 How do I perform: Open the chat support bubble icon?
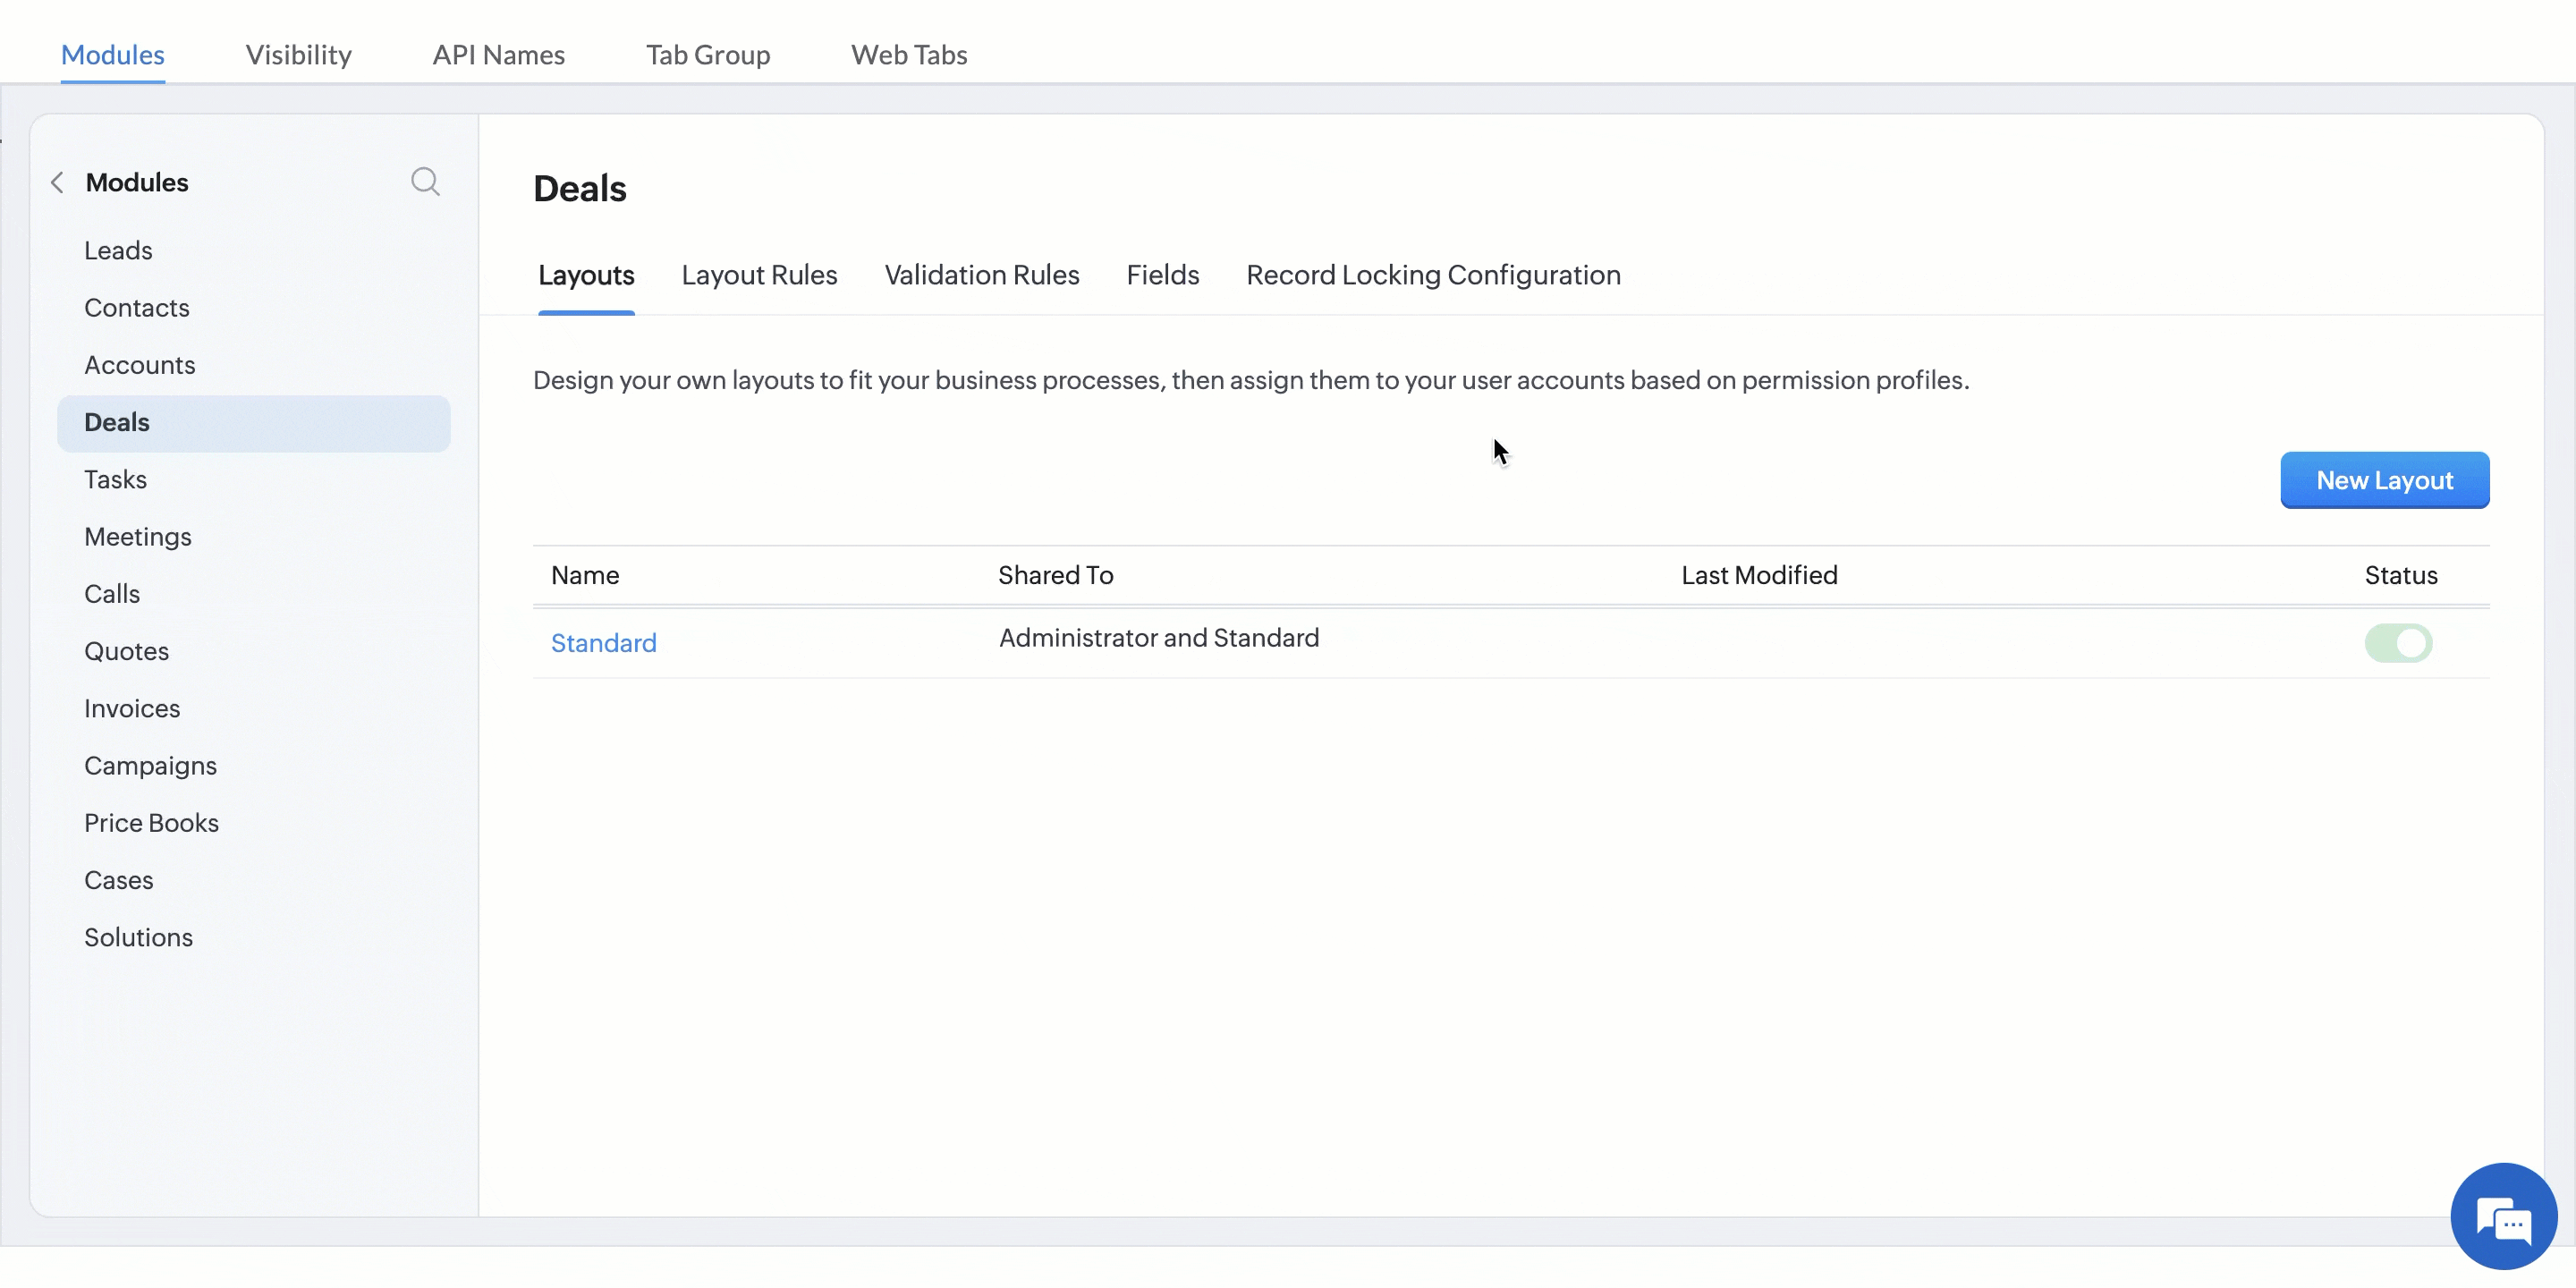click(2503, 1216)
